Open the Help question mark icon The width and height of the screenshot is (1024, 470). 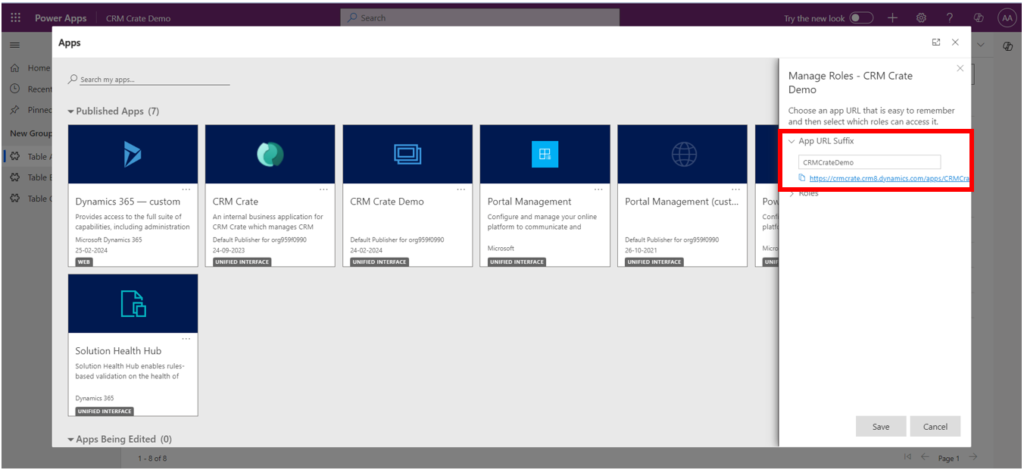click(x=950, y=18)
